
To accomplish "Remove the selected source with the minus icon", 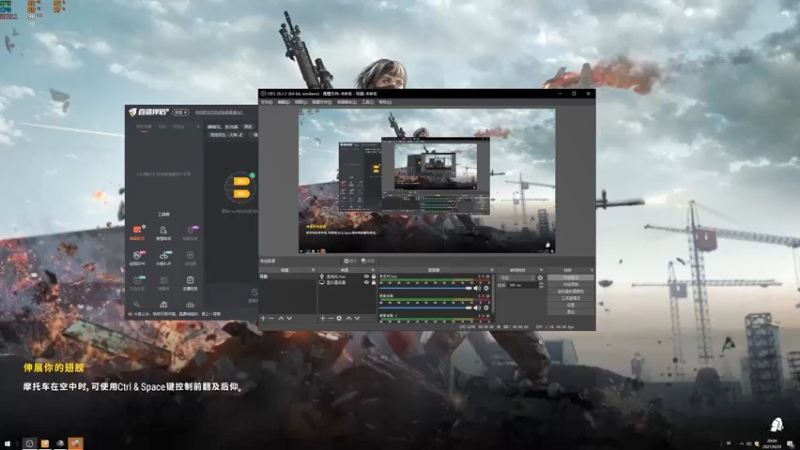I will [331, 318].
